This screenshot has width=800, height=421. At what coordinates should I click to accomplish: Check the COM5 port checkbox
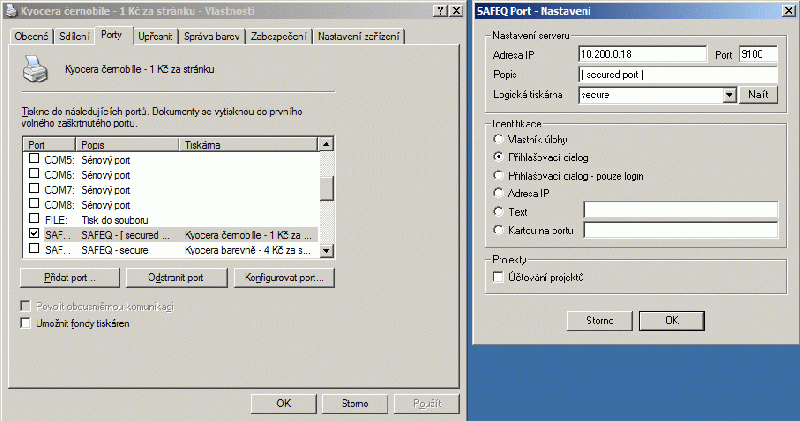coord(34,159)
